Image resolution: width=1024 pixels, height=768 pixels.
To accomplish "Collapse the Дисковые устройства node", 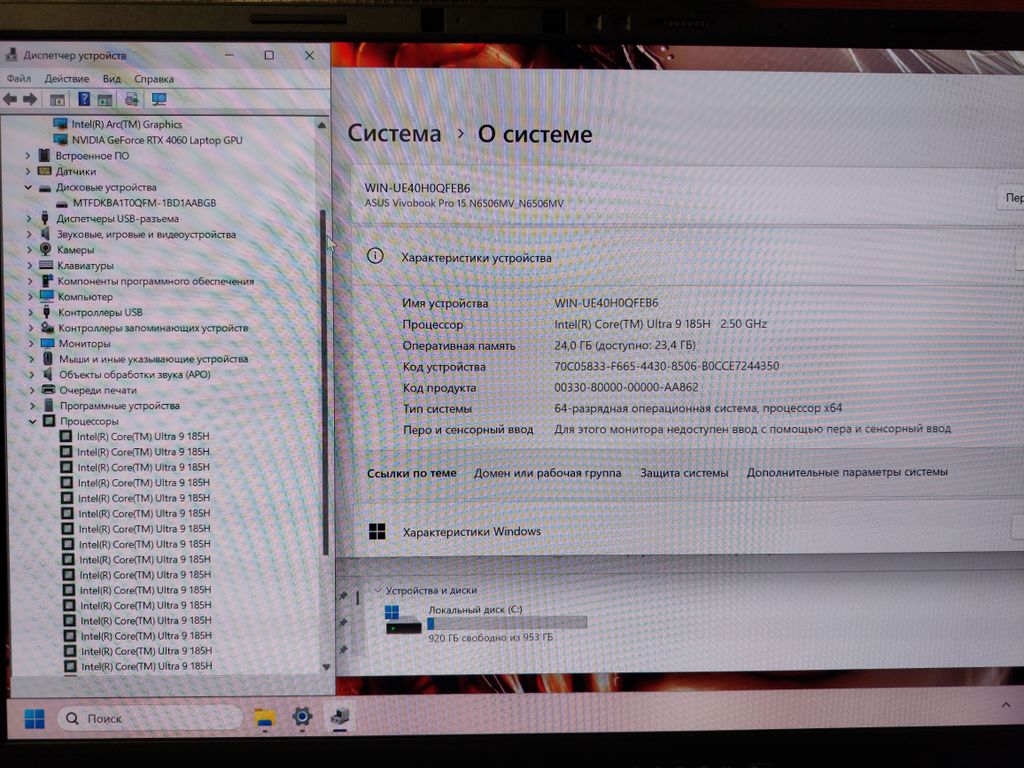I will pyautogui.click(x=29, y=187).
